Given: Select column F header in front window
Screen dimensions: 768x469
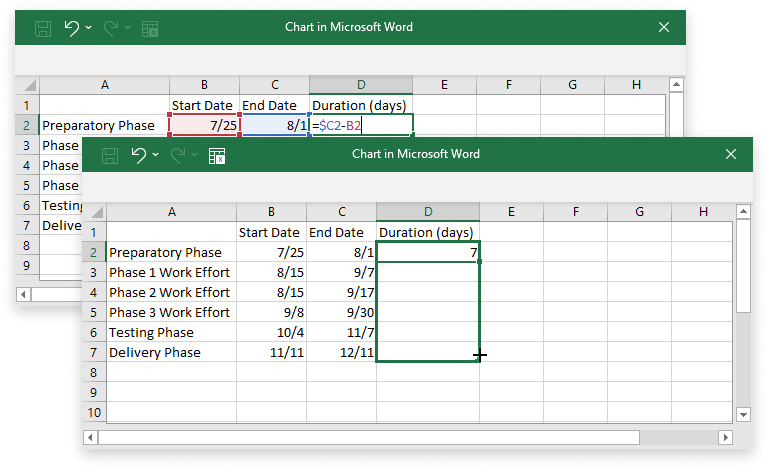Looking at the screenshot, I should coord(576,211).
